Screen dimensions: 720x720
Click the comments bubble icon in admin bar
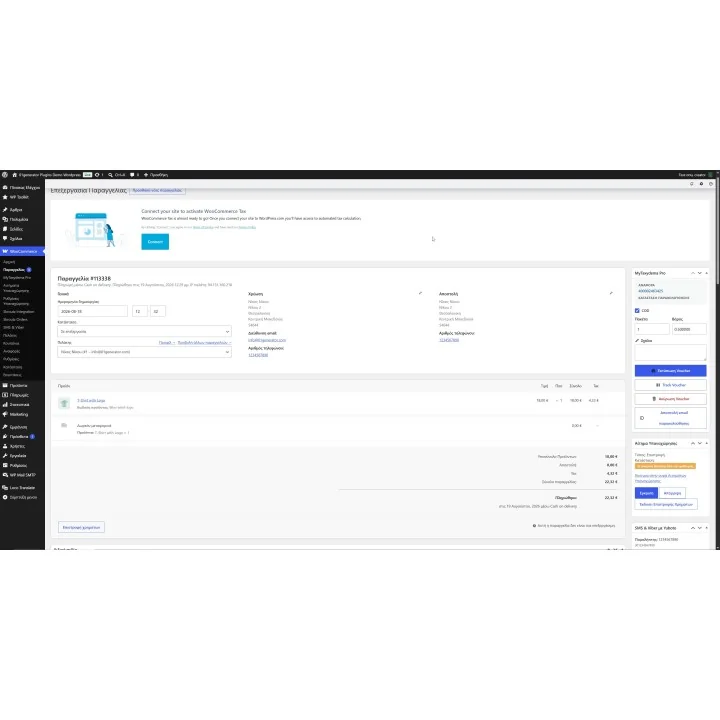[x=132, y=175]
